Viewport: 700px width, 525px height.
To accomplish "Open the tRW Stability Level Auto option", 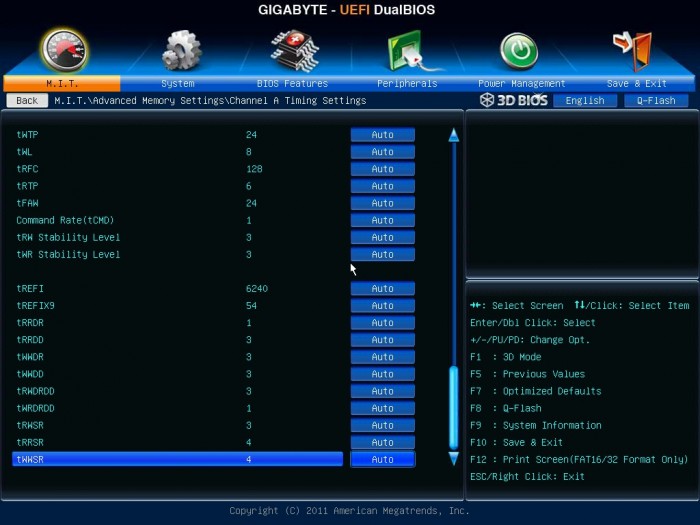I will (x=383, y=238).
